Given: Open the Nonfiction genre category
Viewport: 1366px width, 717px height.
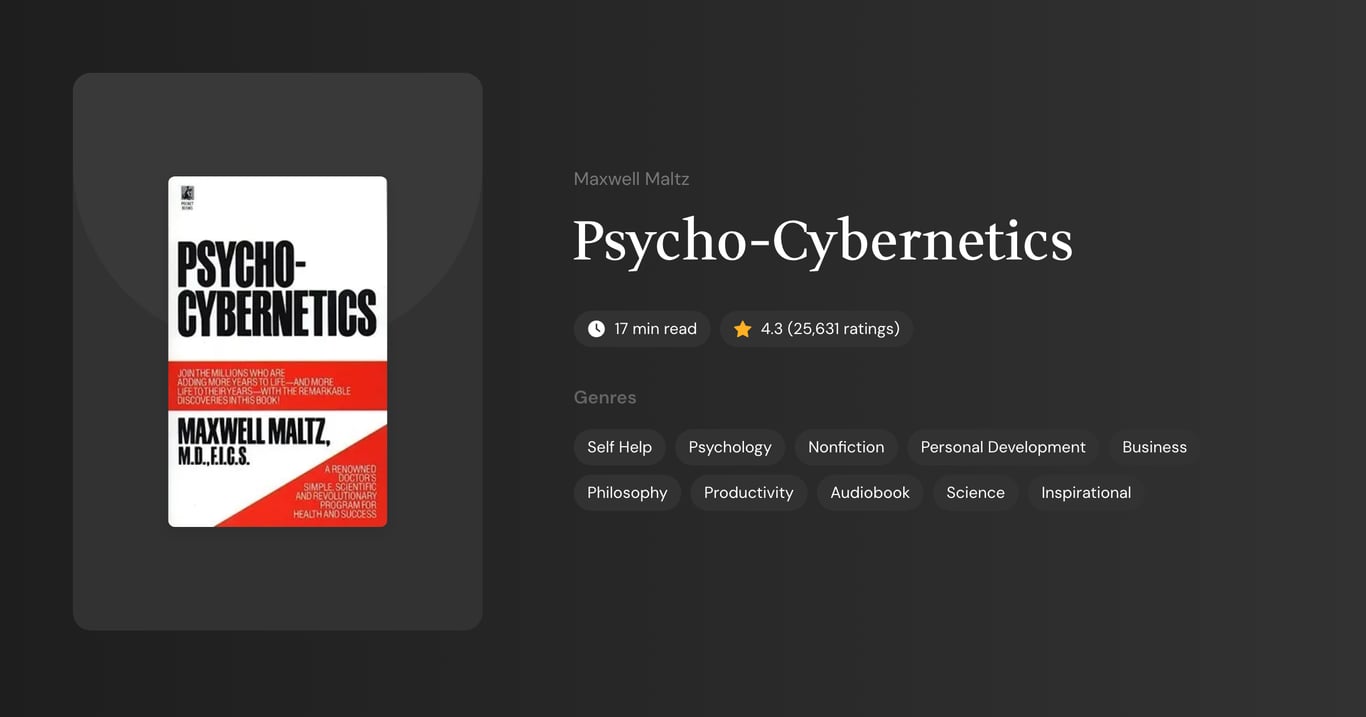Looking at the screenshot, I should coord(846,447).
